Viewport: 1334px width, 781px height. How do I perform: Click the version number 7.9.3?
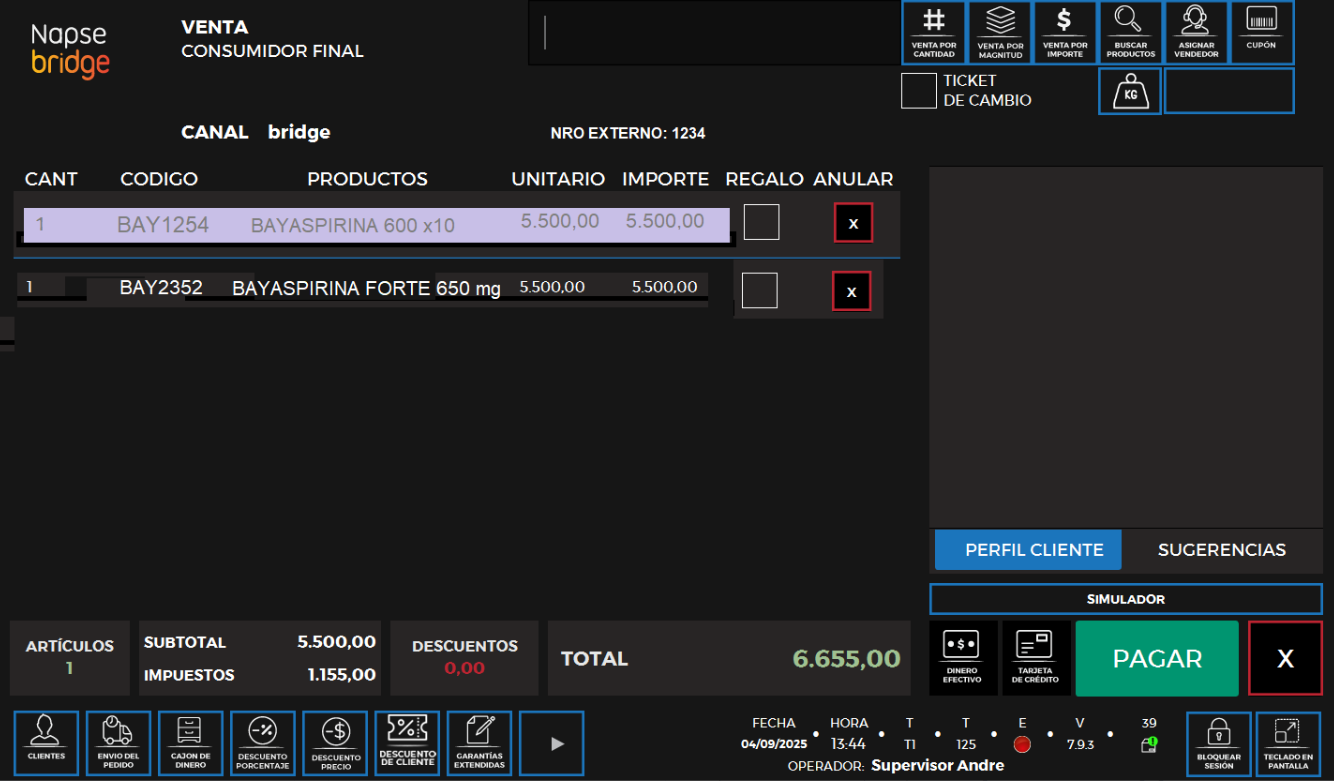coord(1080,745)
